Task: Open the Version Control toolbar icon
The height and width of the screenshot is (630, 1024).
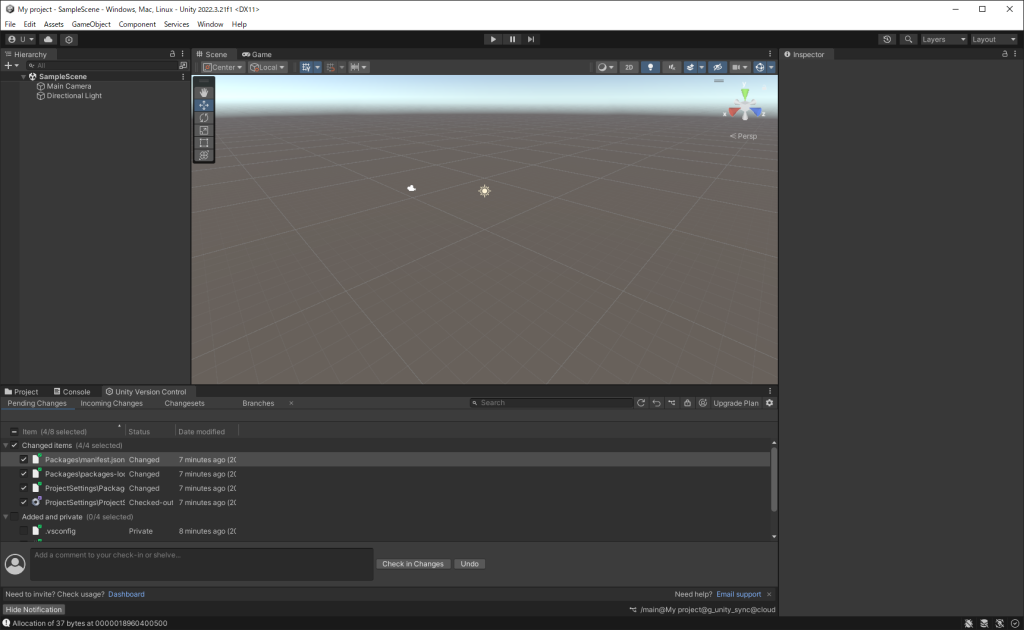Action: pos(69,39)
